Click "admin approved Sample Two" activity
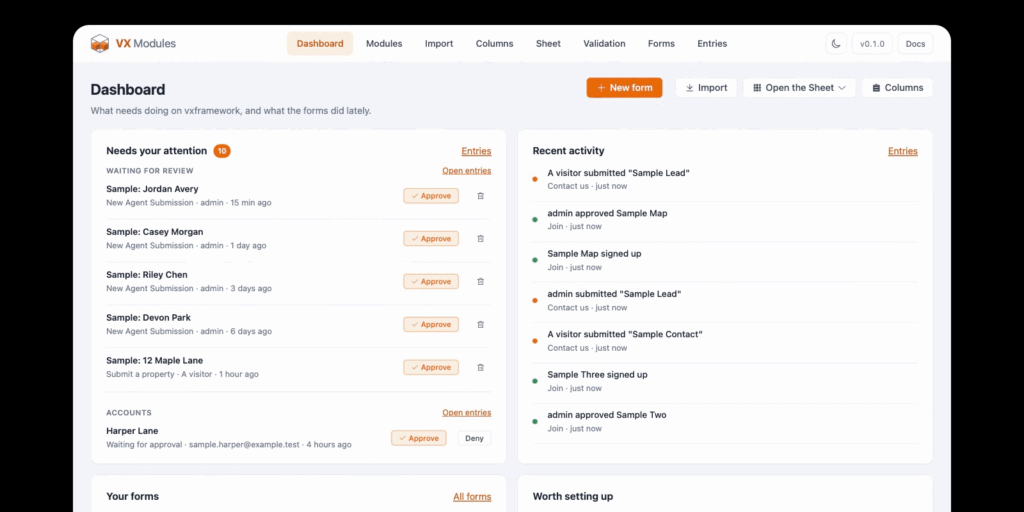Screen dimensions: 1024x512 [607, 415]
